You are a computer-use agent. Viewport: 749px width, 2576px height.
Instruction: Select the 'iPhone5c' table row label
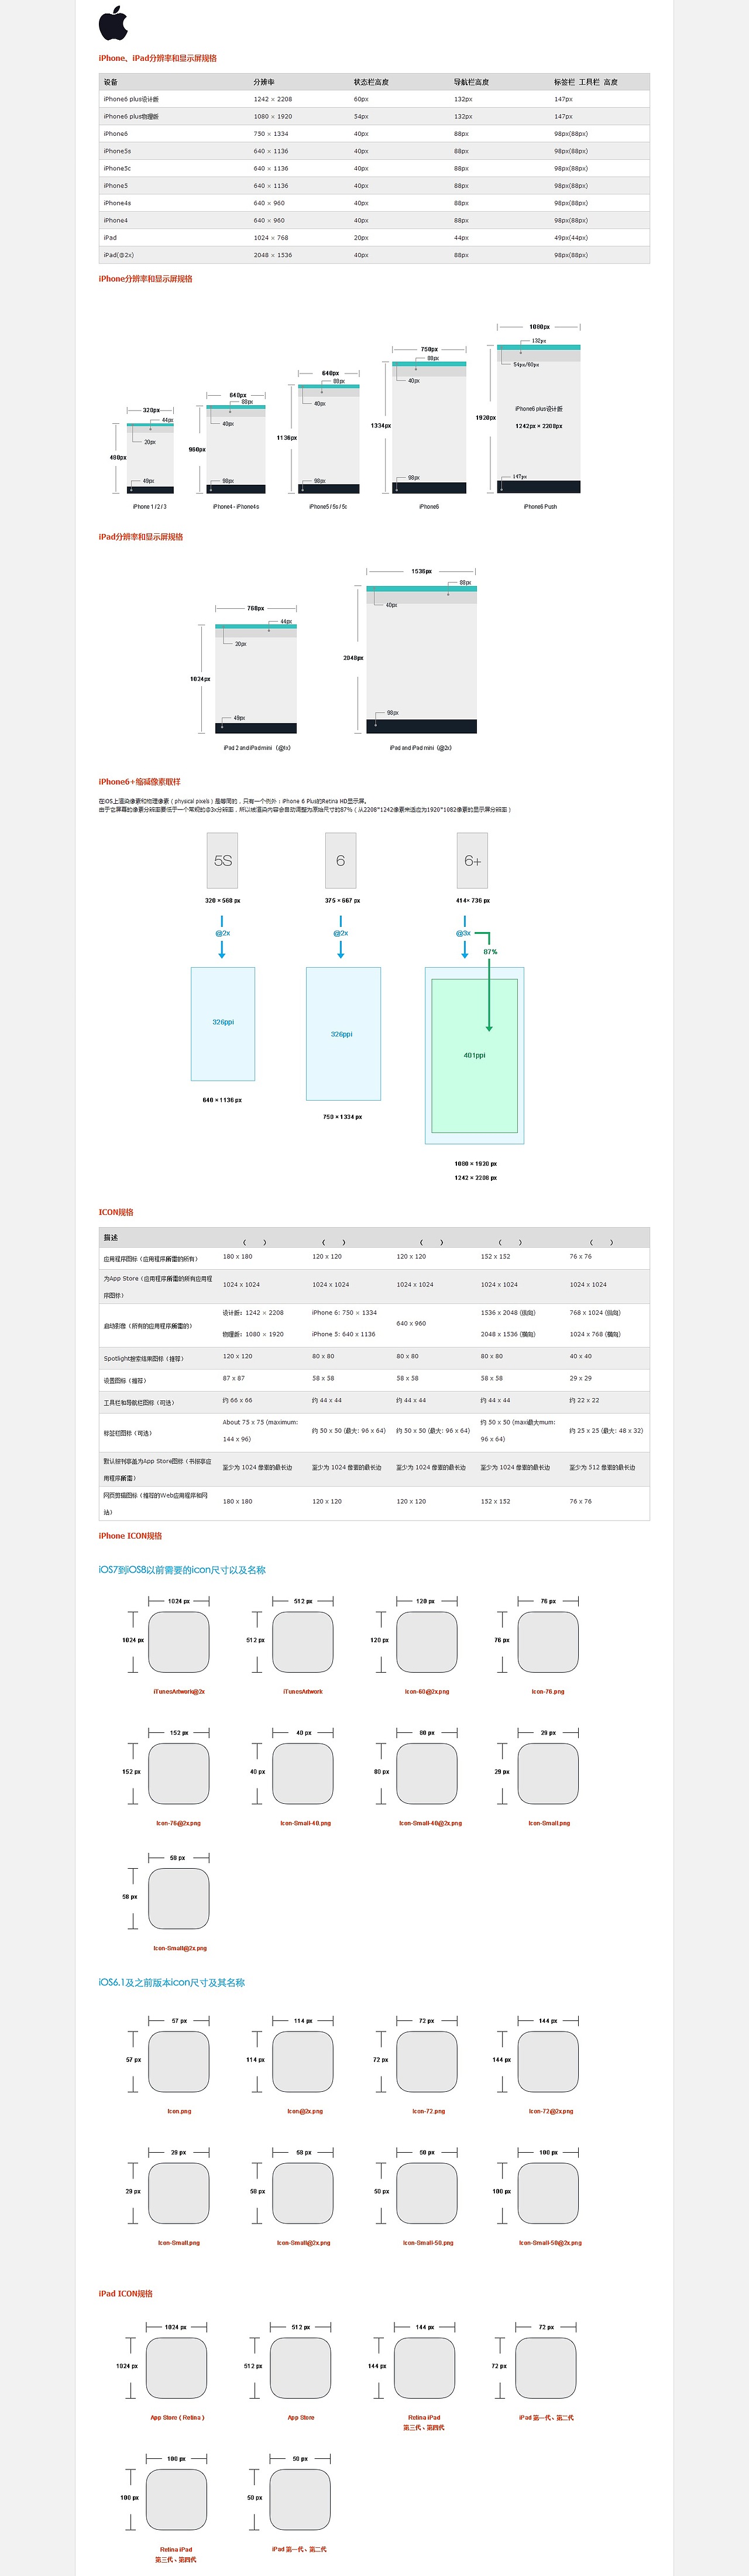click(117, 168)
